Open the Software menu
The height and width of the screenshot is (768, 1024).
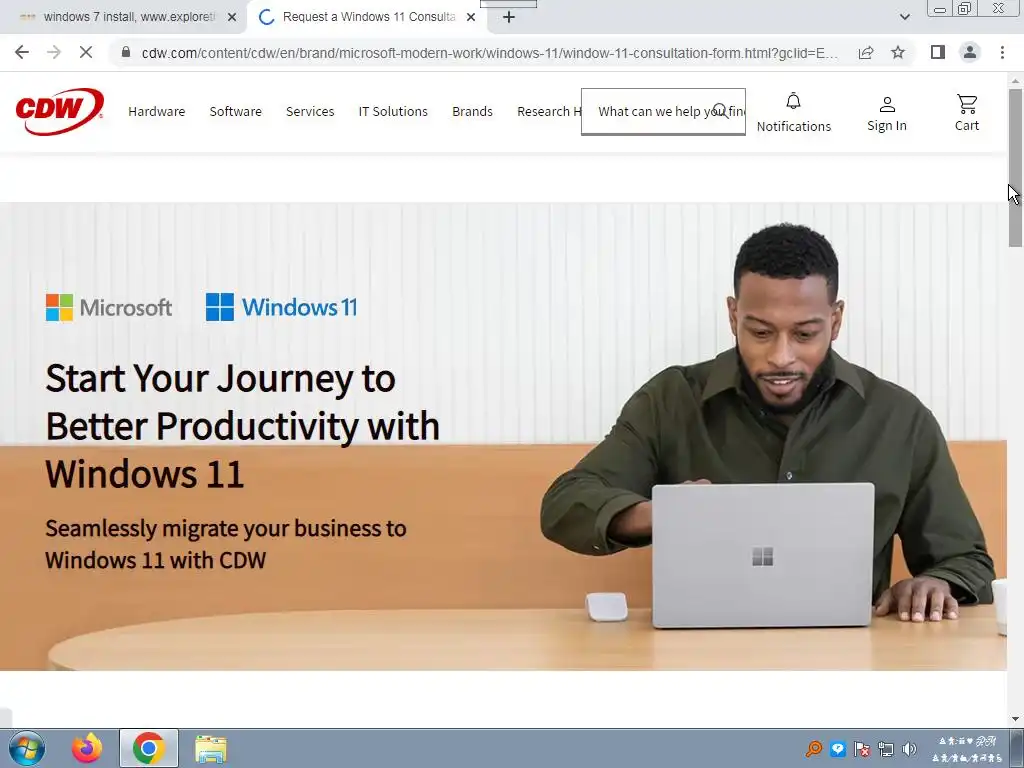pos(236,112)
